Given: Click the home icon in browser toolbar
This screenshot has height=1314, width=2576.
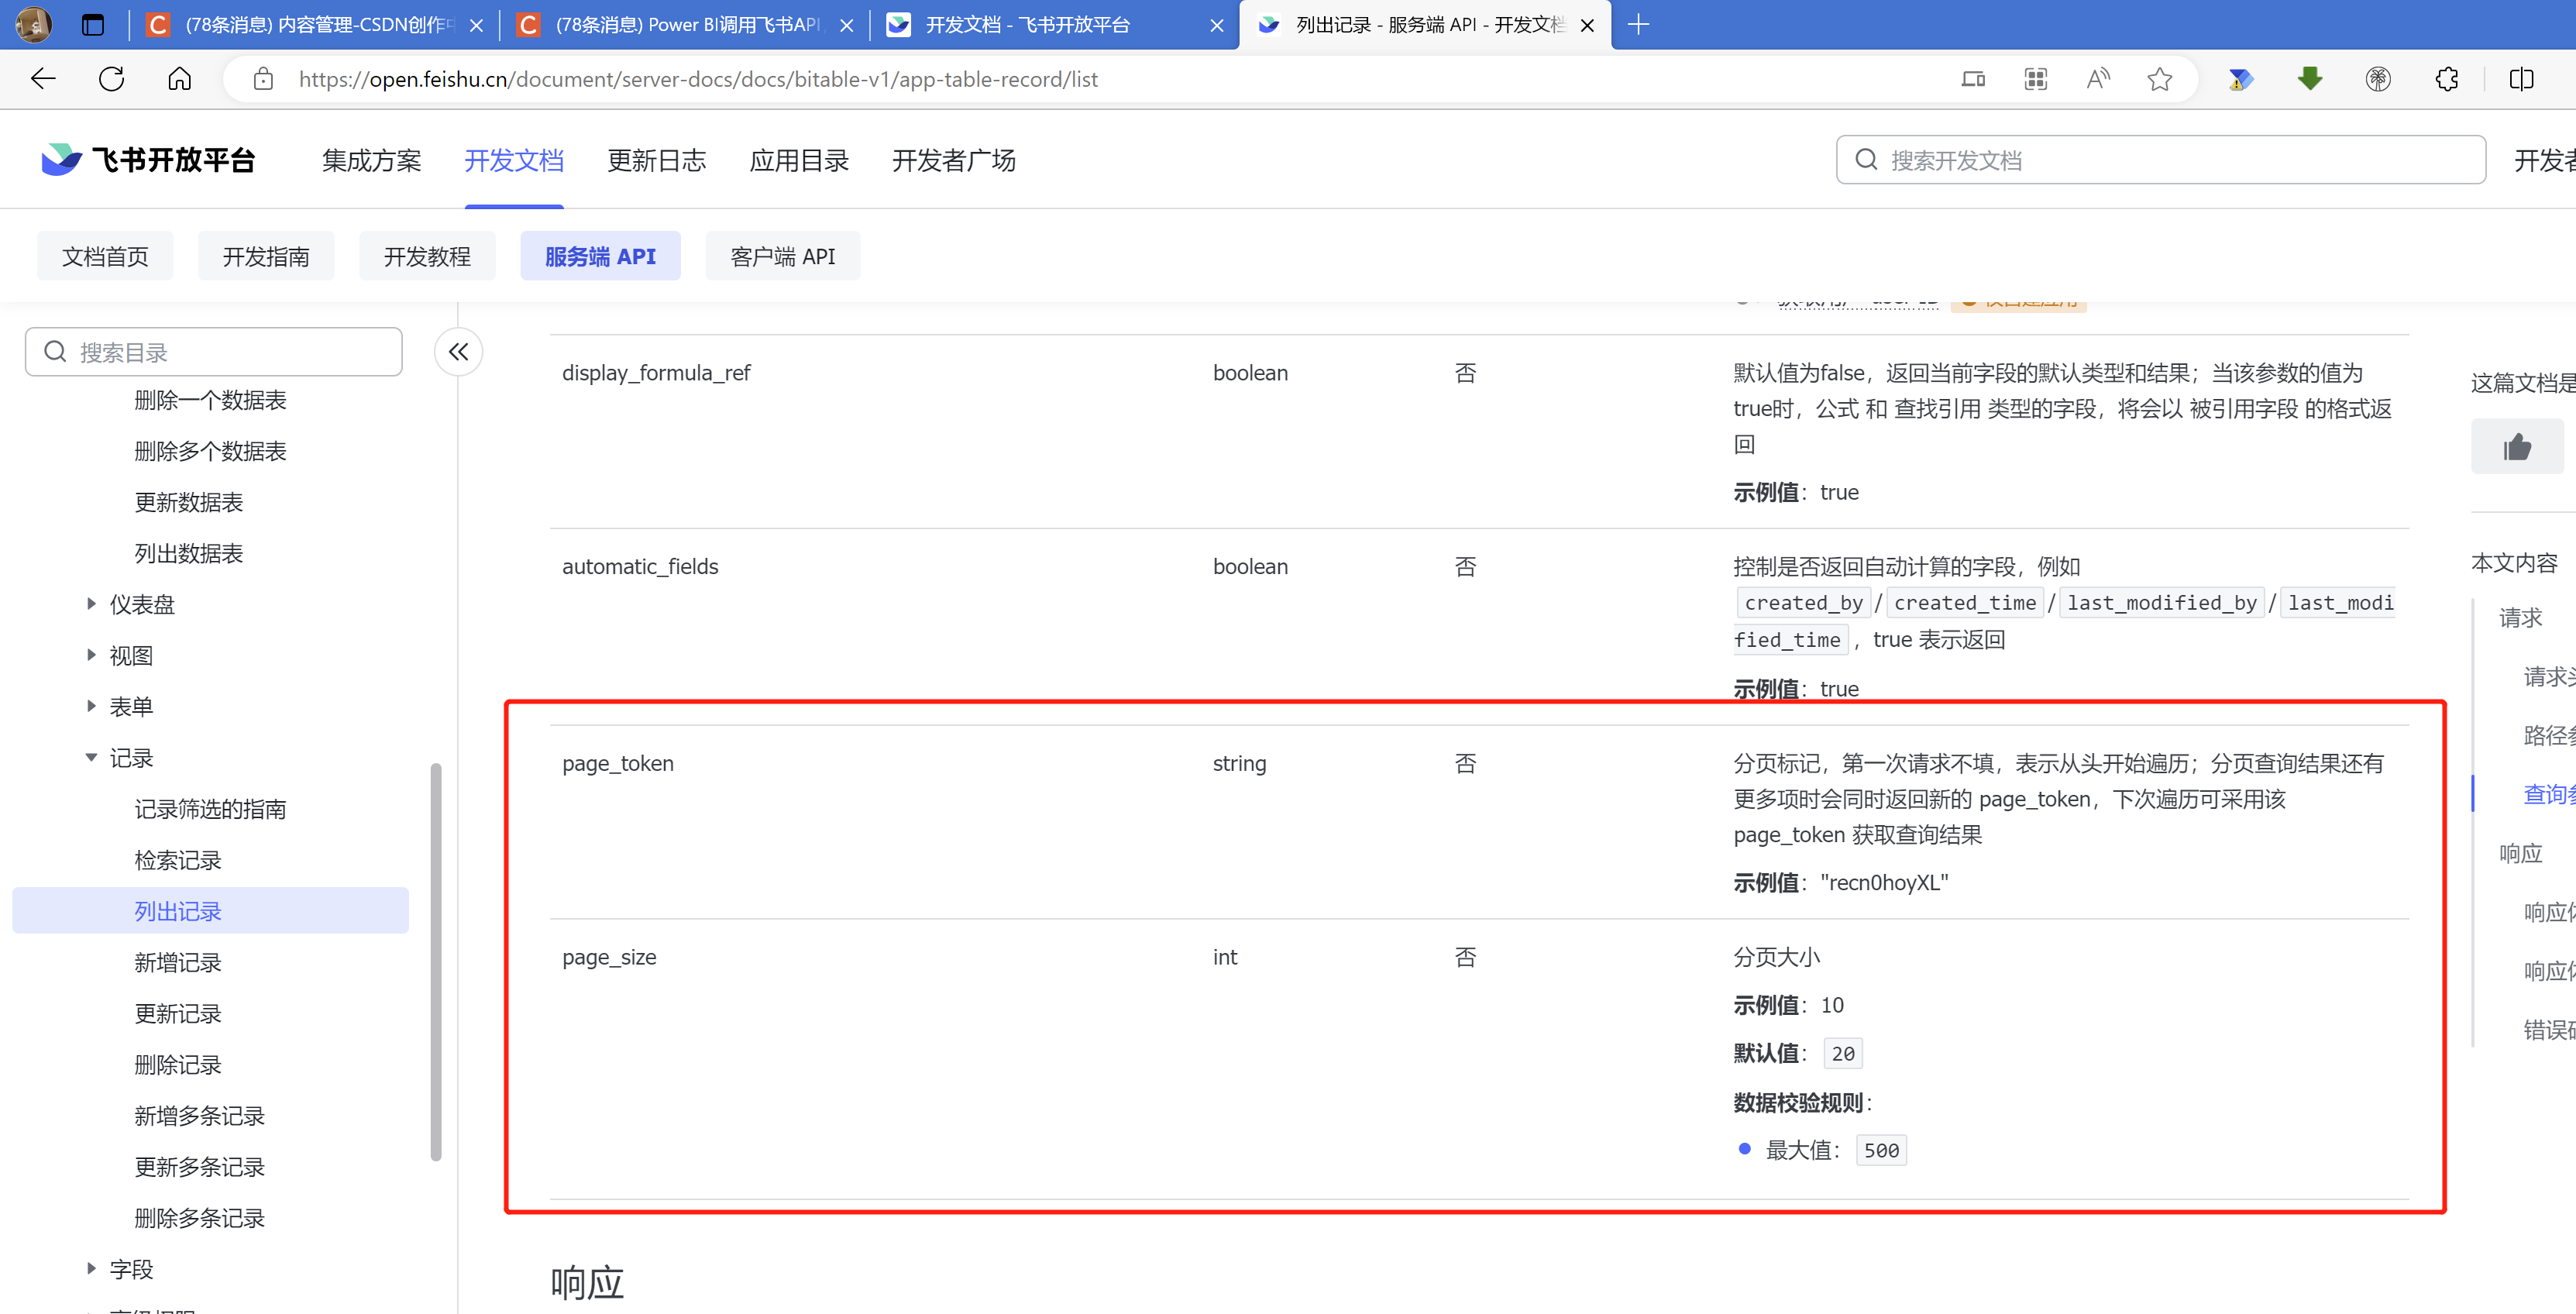Looking at the screenshot, I should [x=179, y=79].
